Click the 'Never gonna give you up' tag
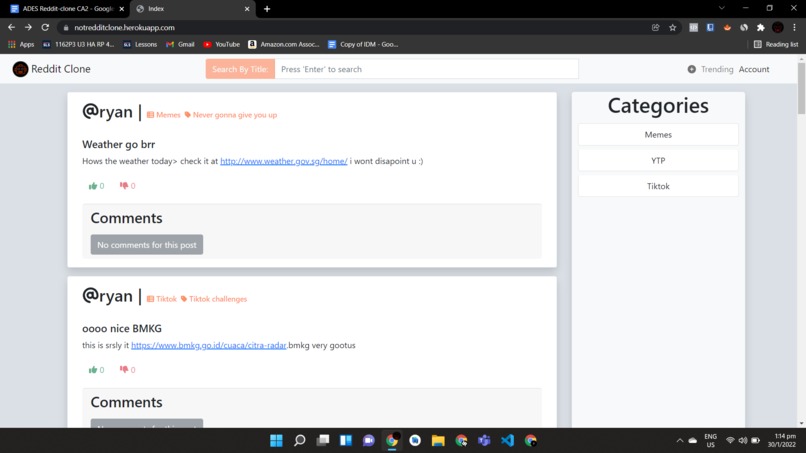 pos(230,115)
